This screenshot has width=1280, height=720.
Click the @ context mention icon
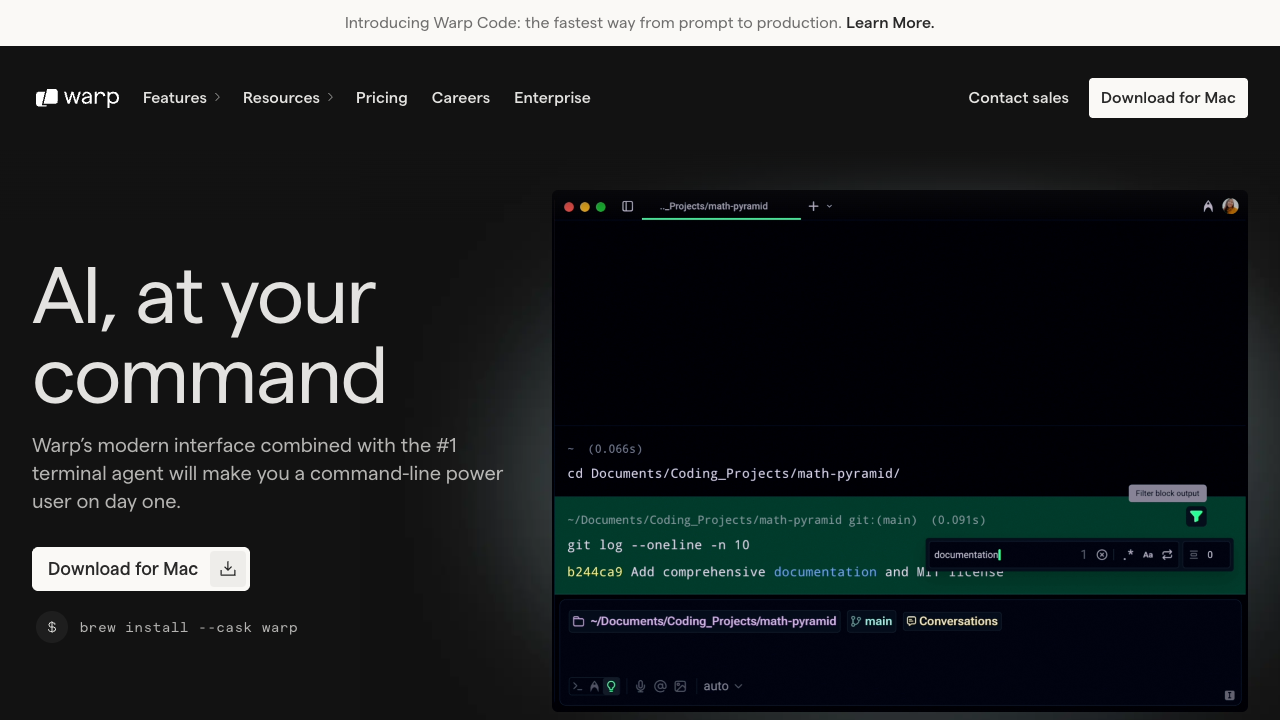tap(660, 686)
